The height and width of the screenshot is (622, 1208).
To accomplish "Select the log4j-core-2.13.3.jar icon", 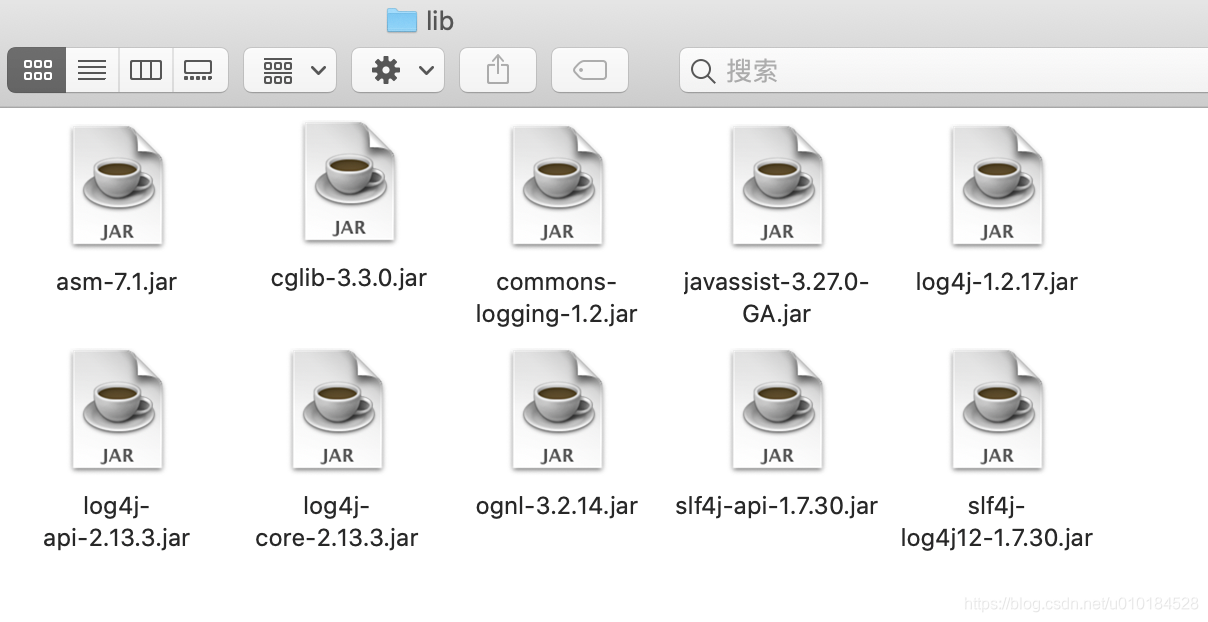I will [x=337, y=408].
